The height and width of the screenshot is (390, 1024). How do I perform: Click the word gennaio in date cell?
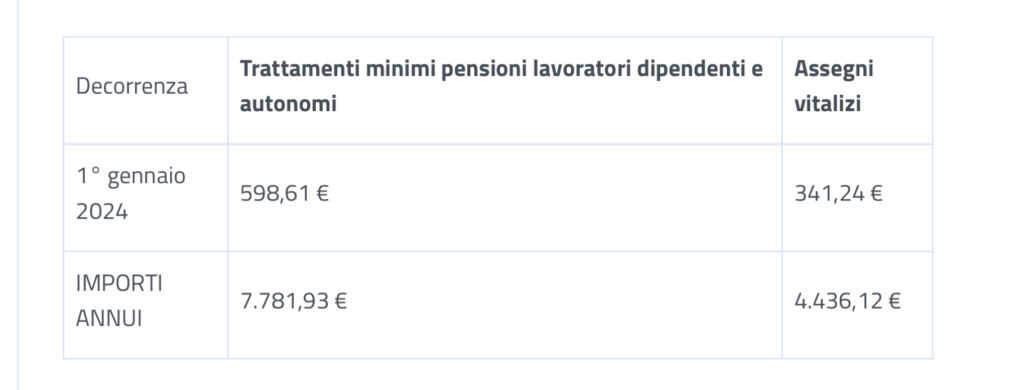[146, 178]
